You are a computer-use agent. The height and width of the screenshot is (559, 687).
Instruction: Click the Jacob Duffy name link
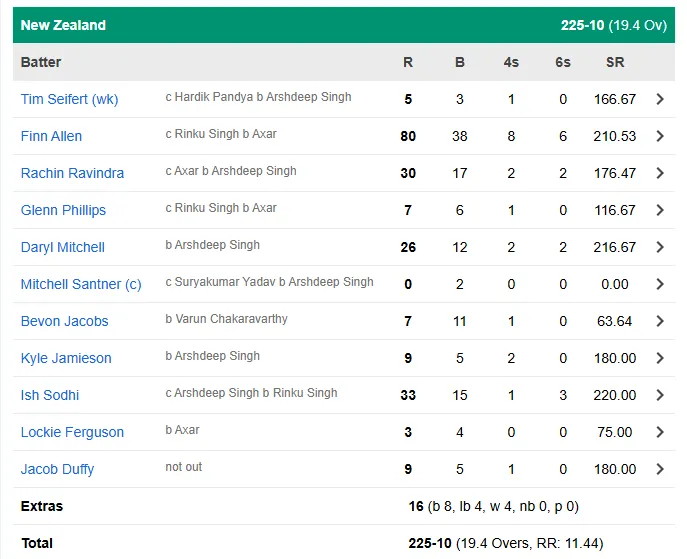point(57,469)
